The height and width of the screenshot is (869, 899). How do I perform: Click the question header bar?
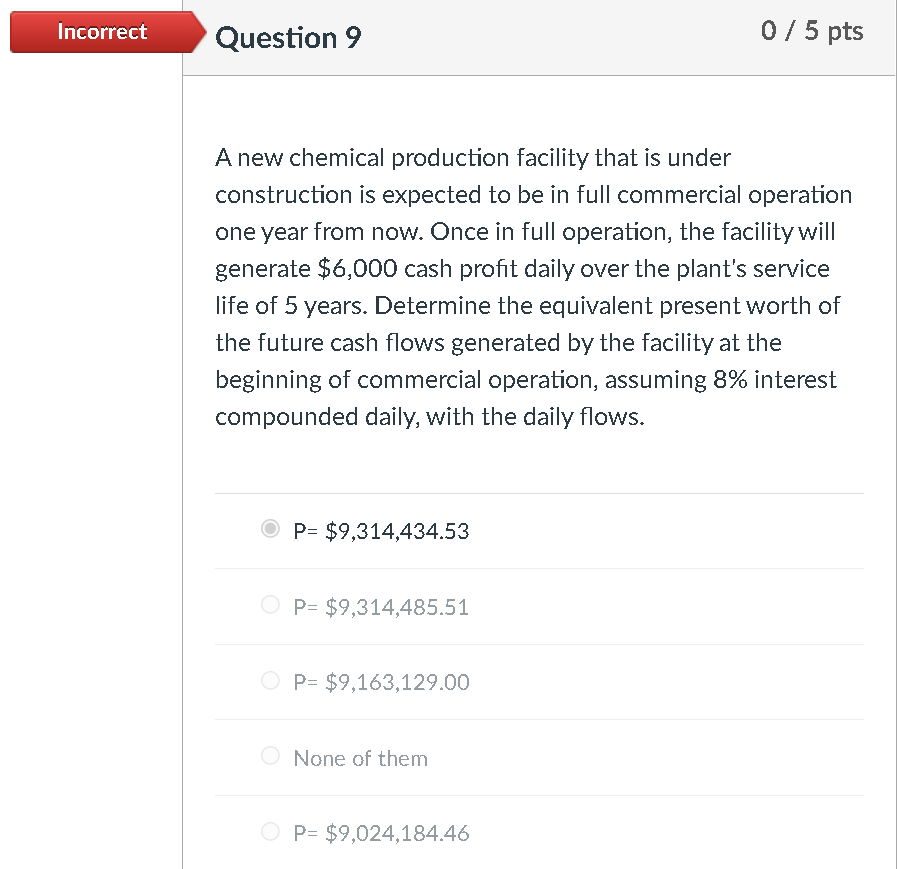pyautogui.click(x=539, y=38)
